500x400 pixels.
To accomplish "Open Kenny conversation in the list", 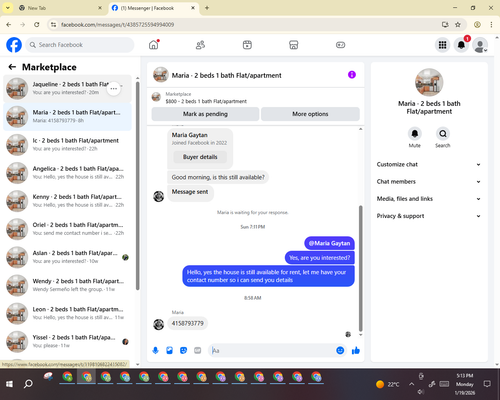I will [67, 201].
